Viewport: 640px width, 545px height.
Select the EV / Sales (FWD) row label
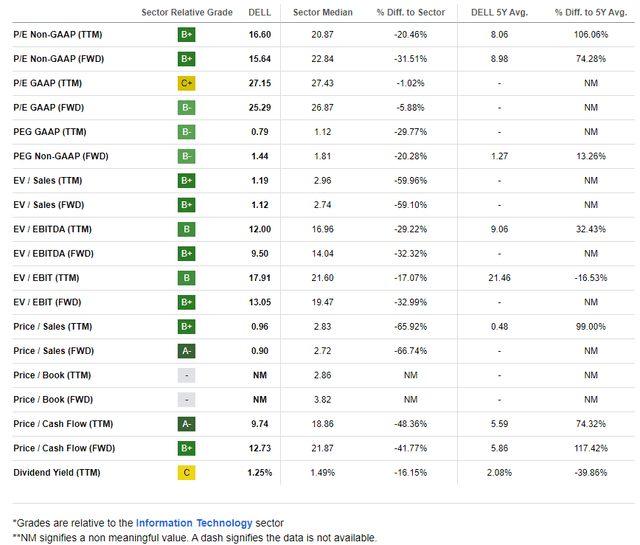pos(49,205)
